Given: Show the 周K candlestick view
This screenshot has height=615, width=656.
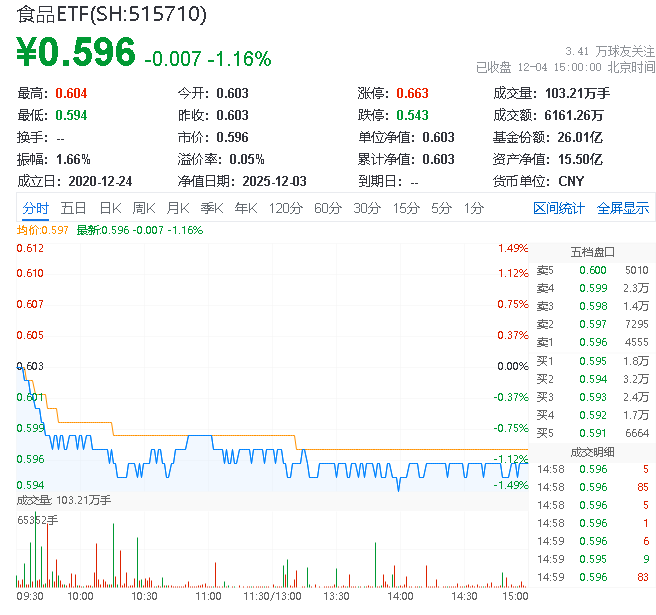Looking at the screenshot, I should [x=144, y=208].
